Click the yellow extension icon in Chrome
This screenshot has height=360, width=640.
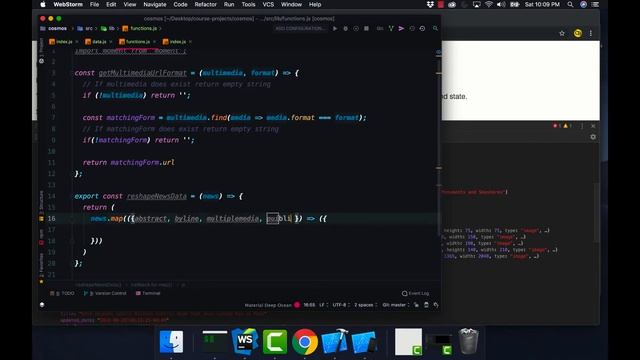coord(578,33)
